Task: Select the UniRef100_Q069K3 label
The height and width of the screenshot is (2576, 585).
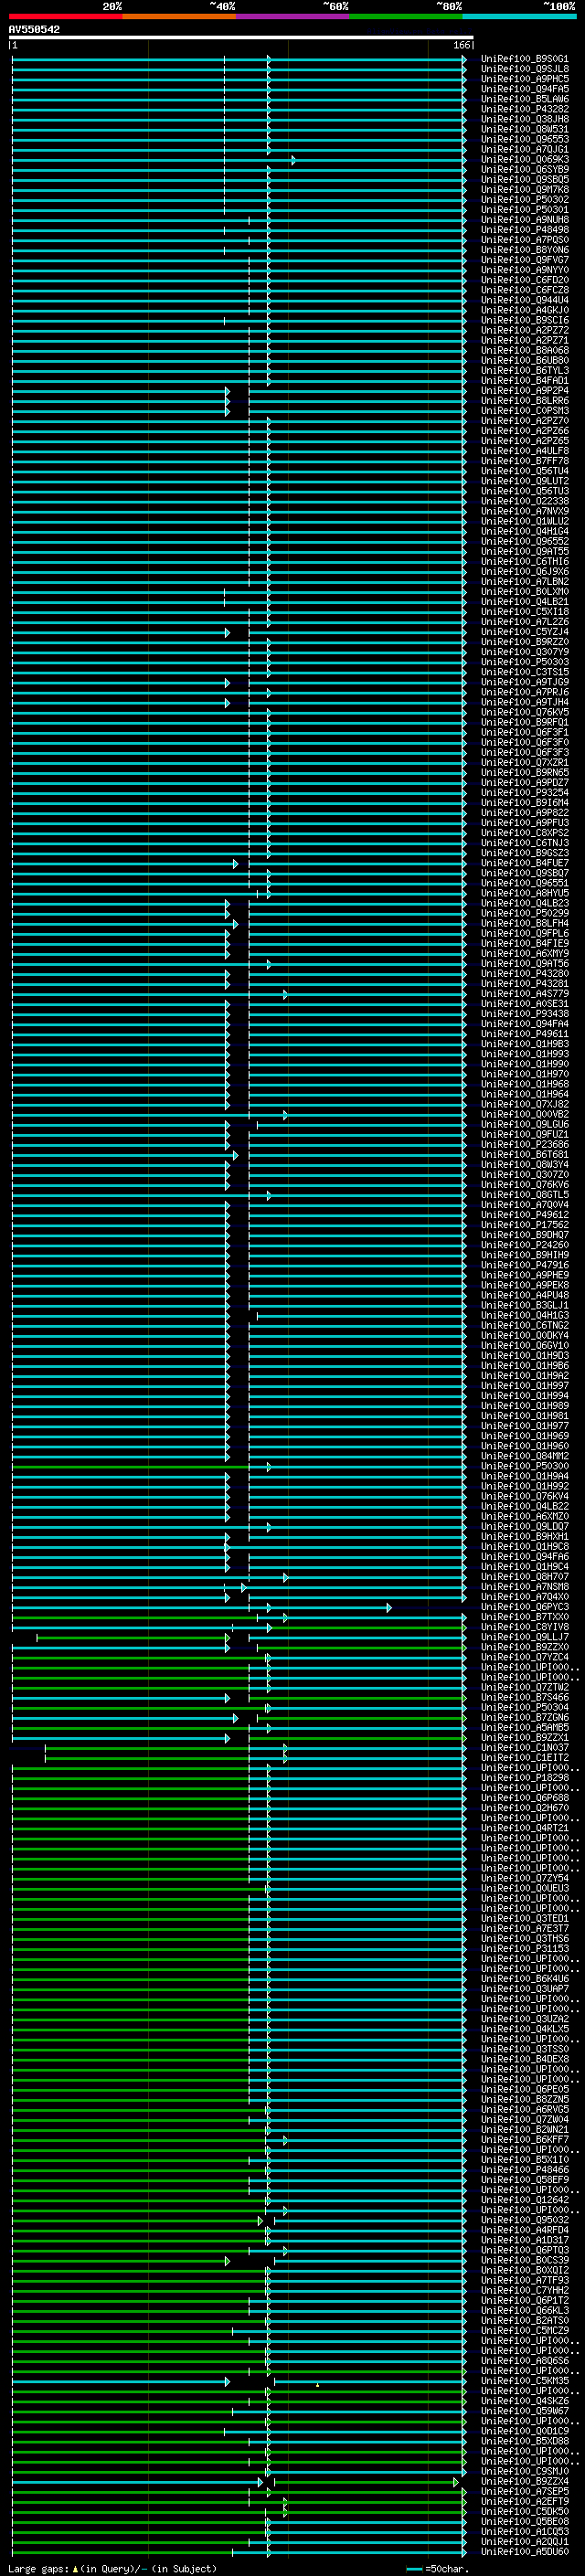Action: (524, 159)
